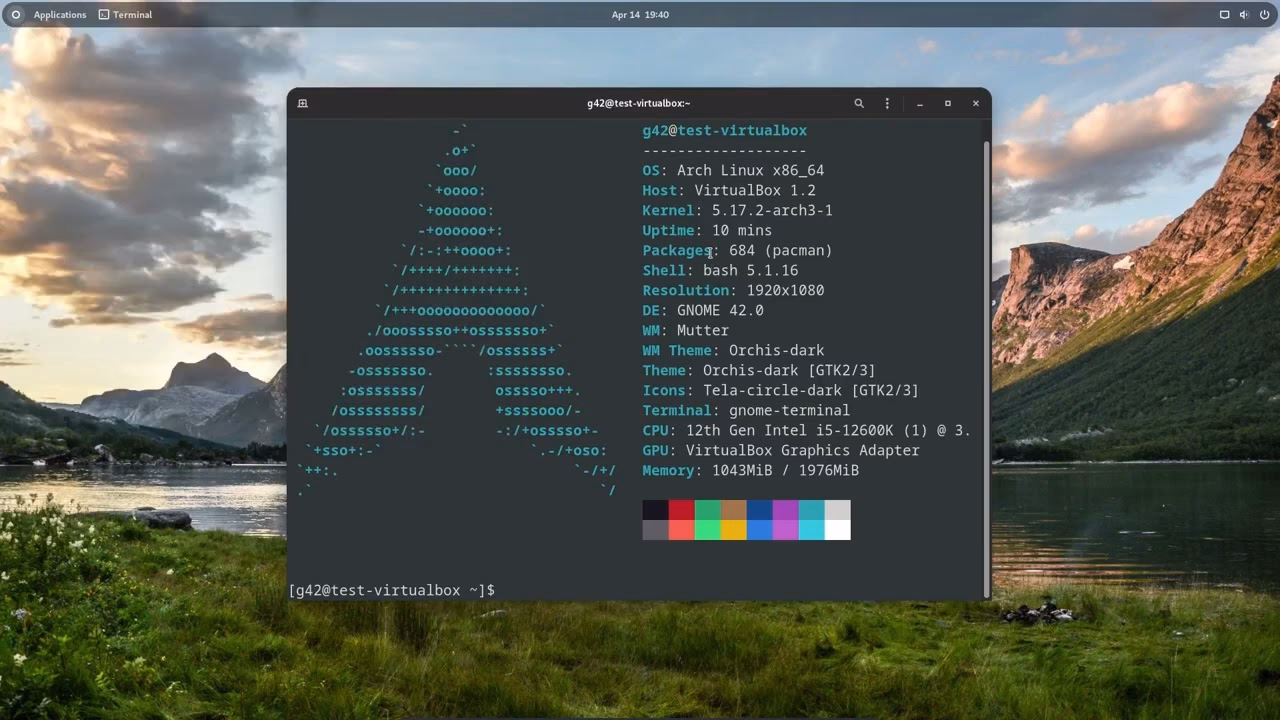Click the power tray icon
The width and height of the screenshot is (1280, 720).
click(1263, 15)
